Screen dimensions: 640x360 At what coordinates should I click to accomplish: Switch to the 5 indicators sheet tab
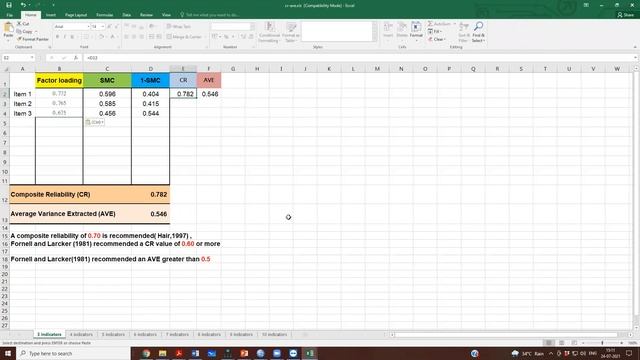tap(113, 334)
